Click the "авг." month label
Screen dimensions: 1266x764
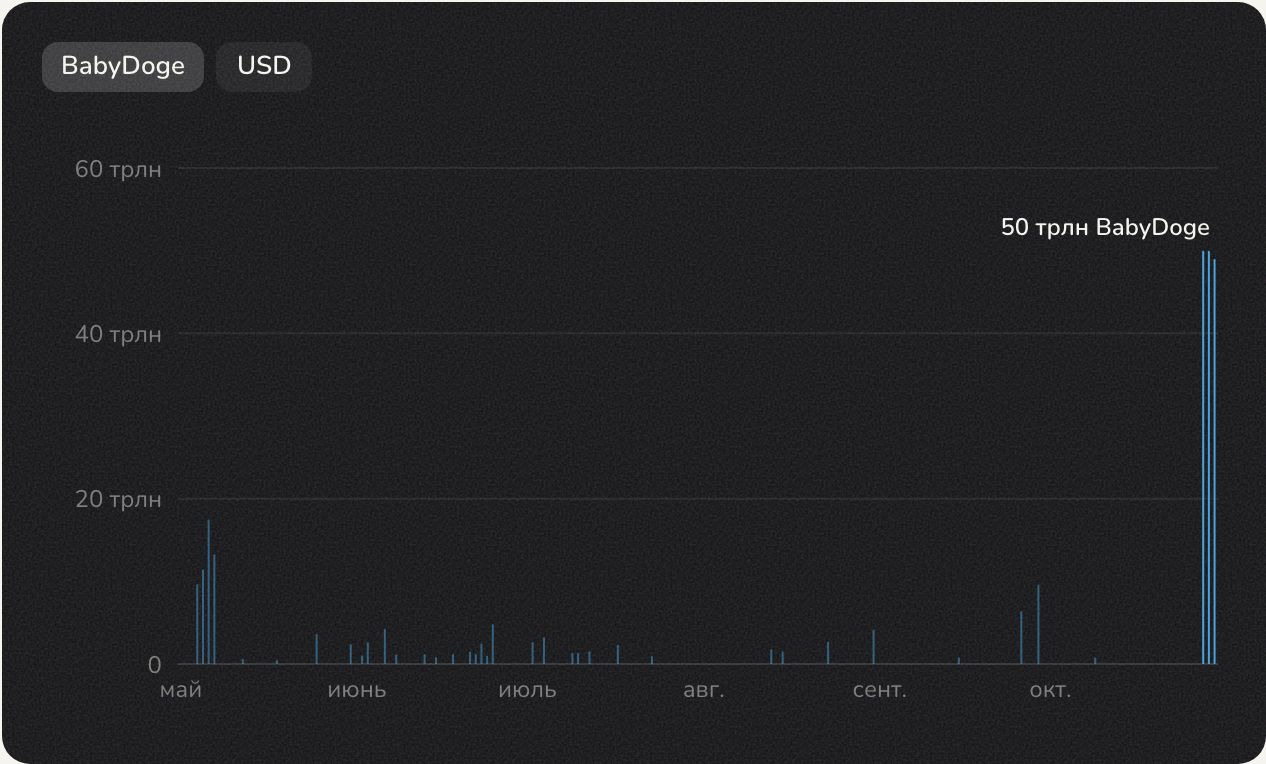pos(704,691)
